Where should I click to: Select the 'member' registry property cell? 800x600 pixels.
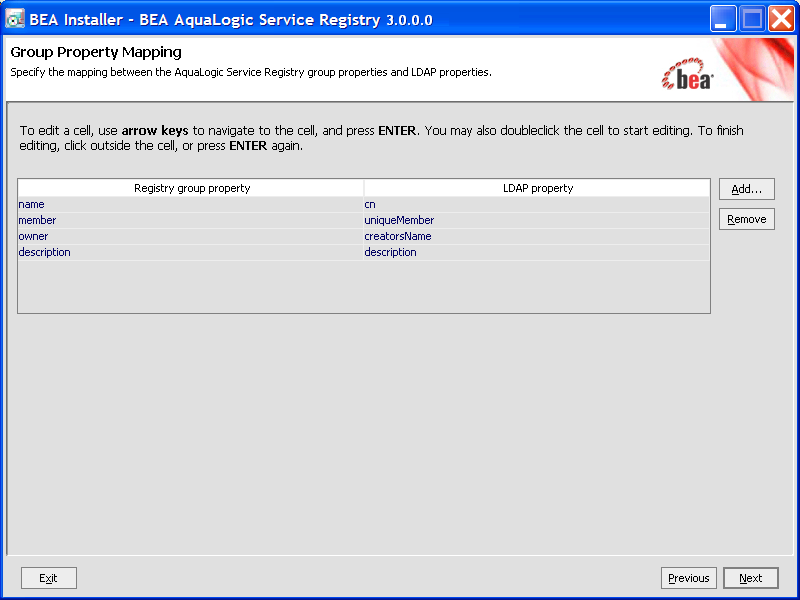coord(191,220)
